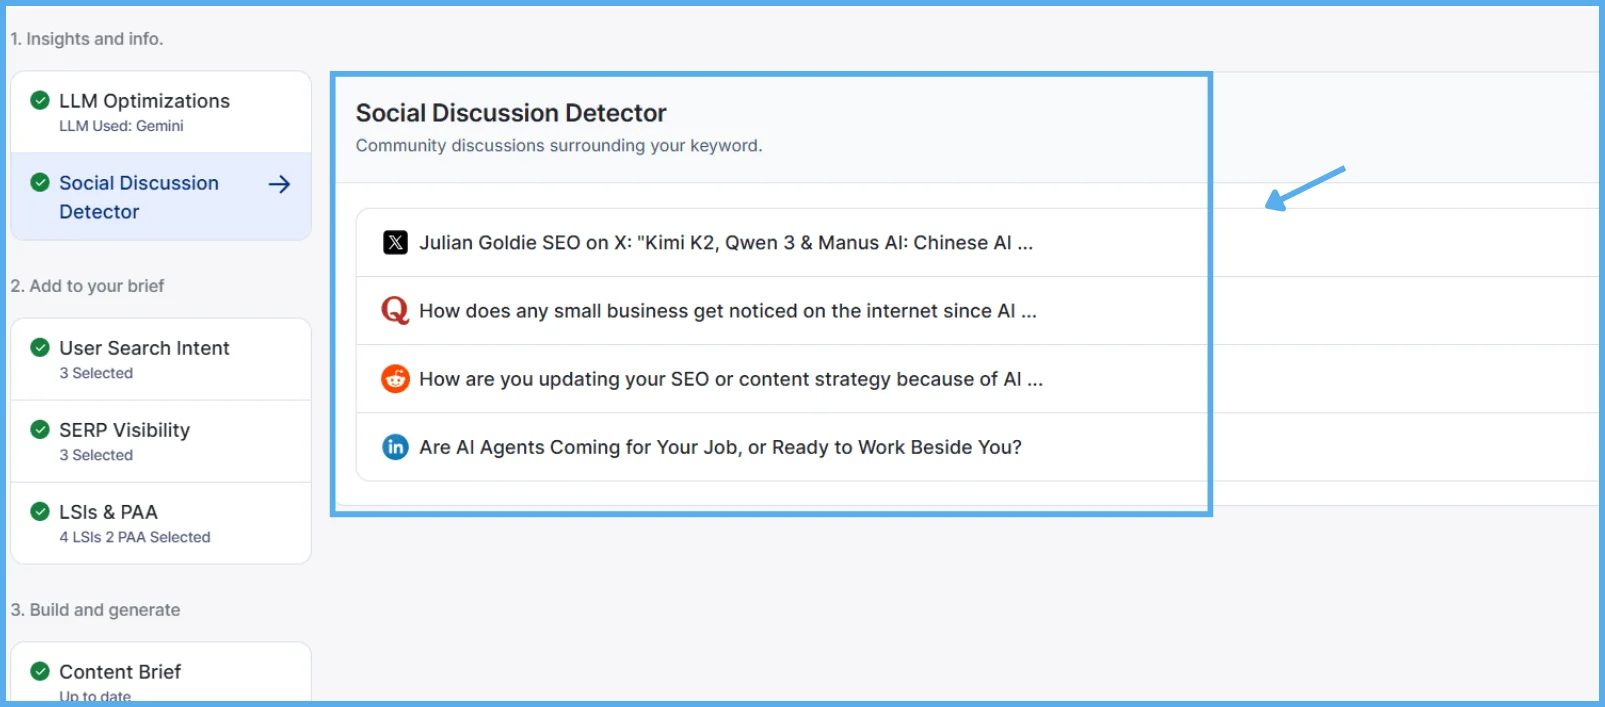Click the arrow icon next to Social Discussion Detector
Screen dimensions: 1605x707
pos(280,184)
